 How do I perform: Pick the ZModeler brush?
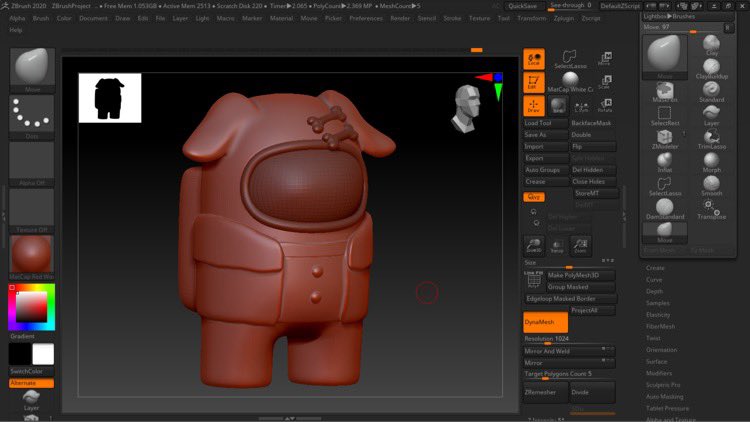[665, 139]
